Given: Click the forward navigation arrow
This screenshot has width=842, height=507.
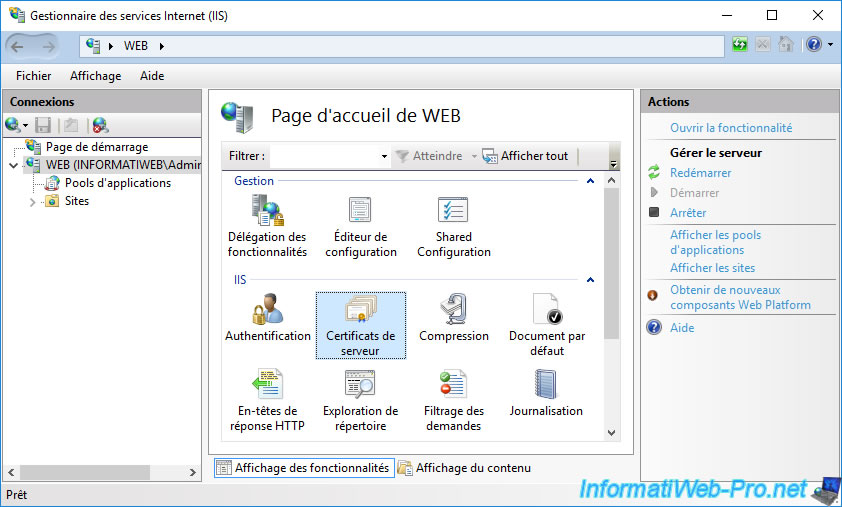Looking at the screenshot, I should pos(48,47).
